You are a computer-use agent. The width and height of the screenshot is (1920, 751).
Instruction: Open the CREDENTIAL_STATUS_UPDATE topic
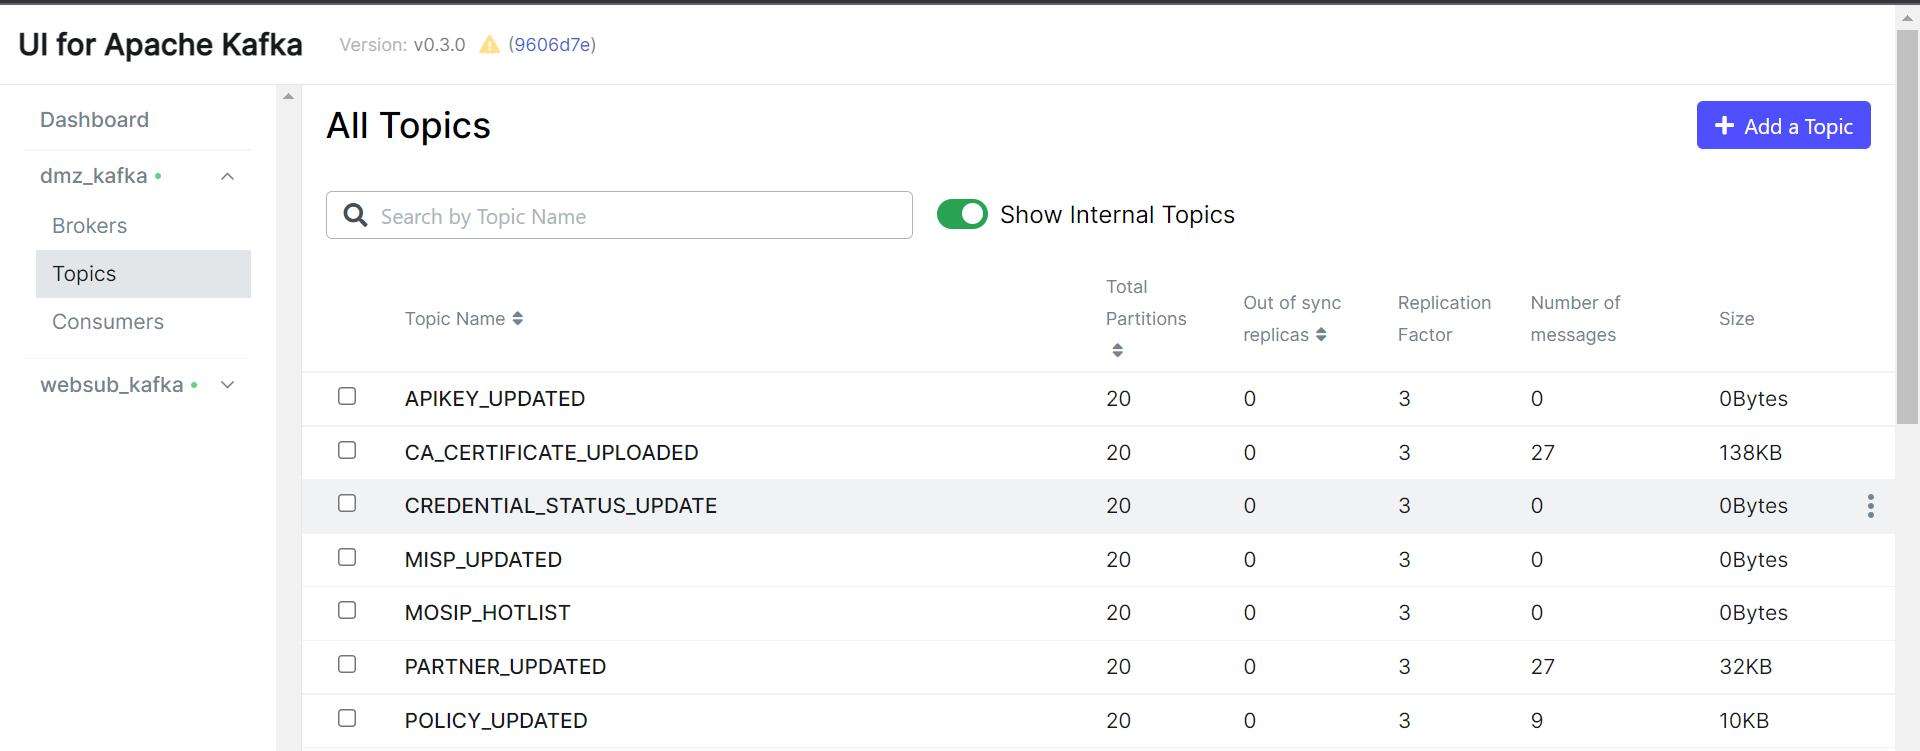coord(561,506)
